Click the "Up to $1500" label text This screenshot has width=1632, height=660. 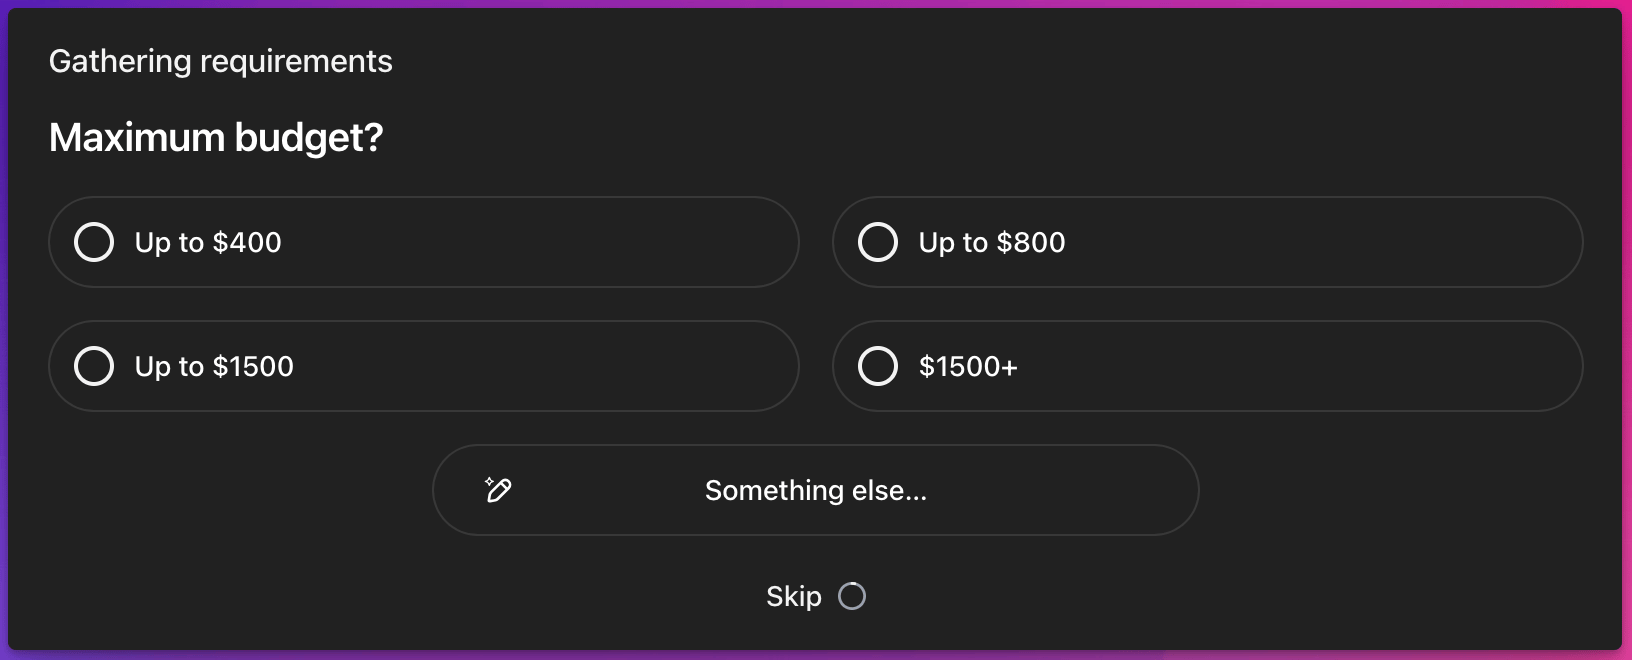[x=214, y=366]
